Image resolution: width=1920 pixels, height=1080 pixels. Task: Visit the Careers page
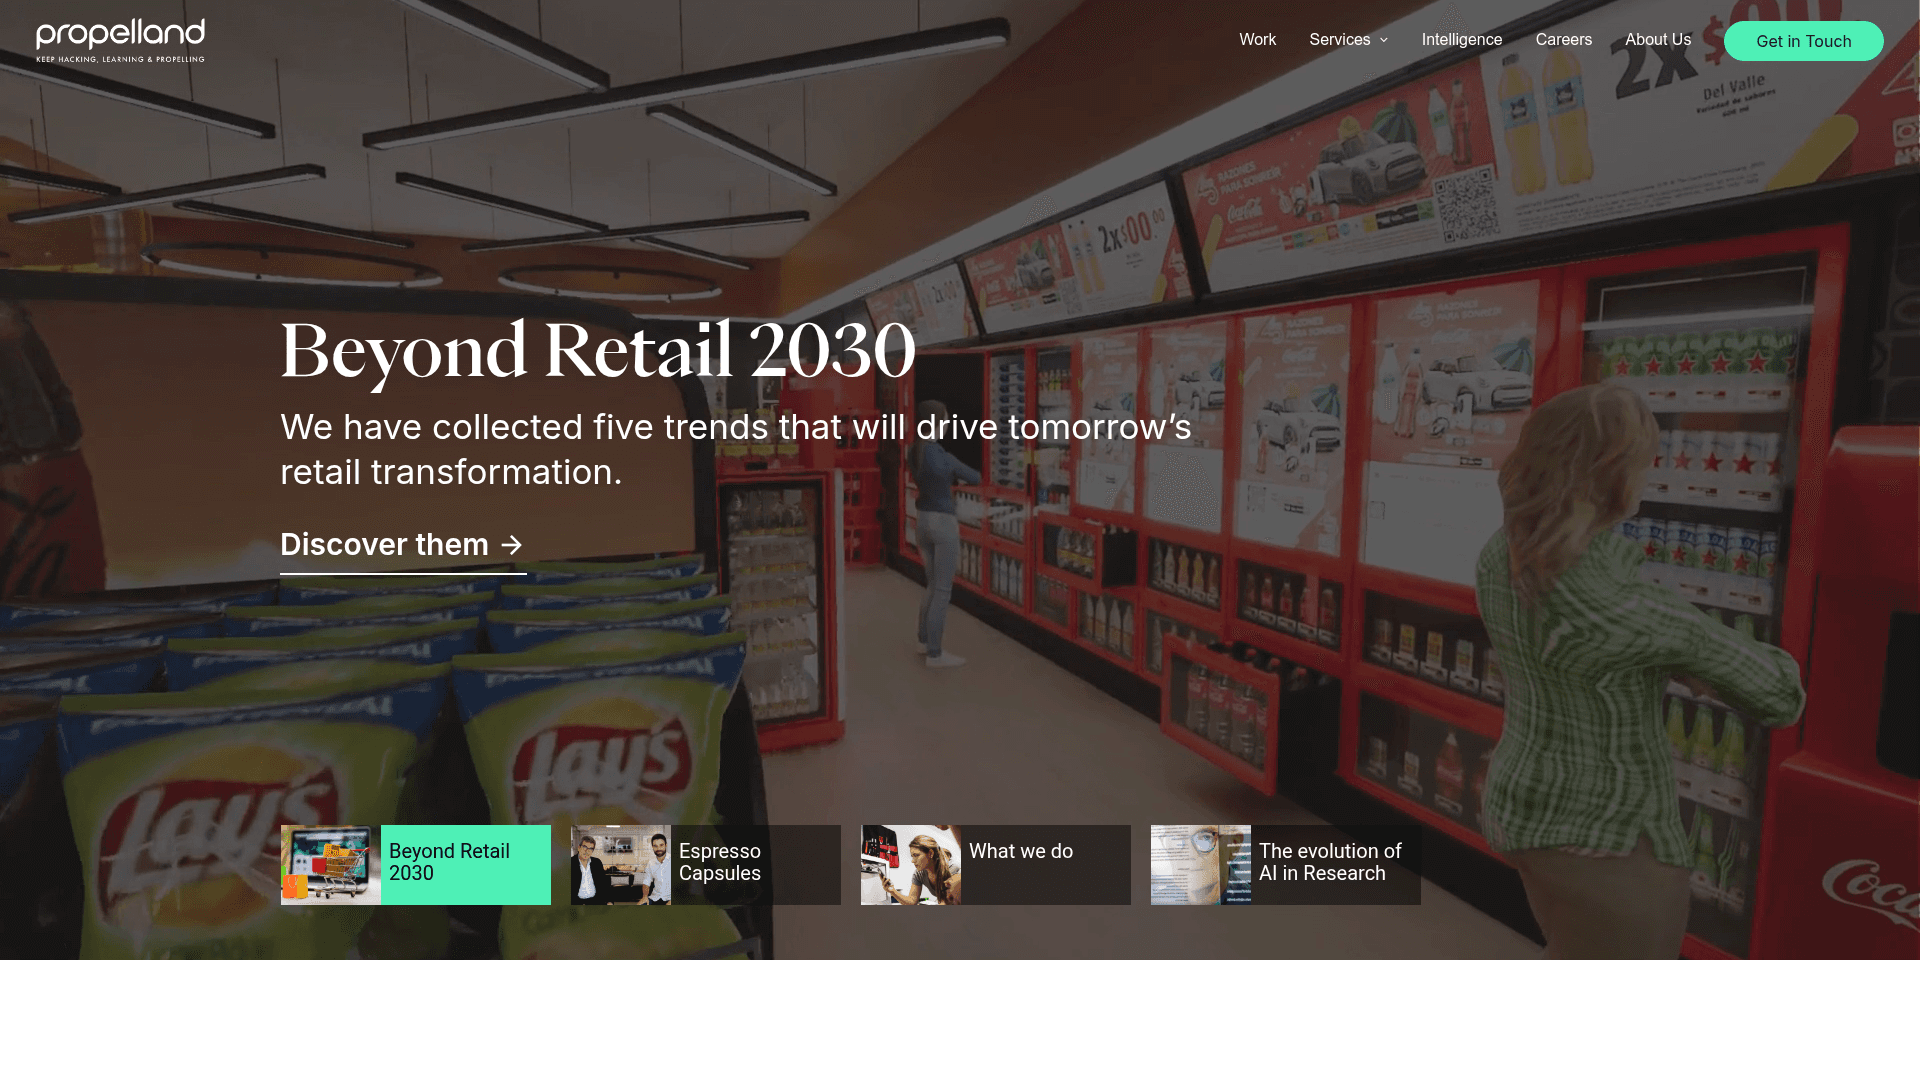coord(1563,40)
